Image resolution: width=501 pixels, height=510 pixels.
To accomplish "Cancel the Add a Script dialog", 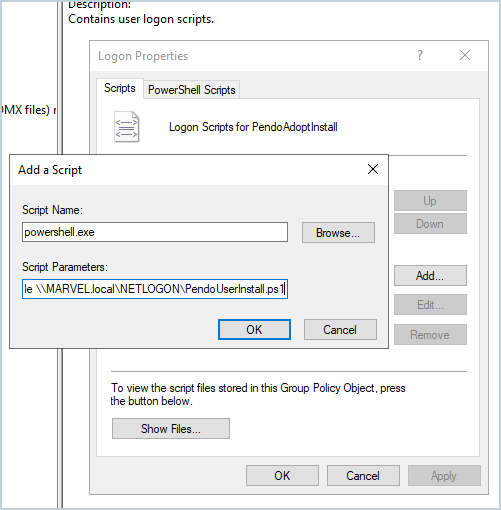I will 340,330.
